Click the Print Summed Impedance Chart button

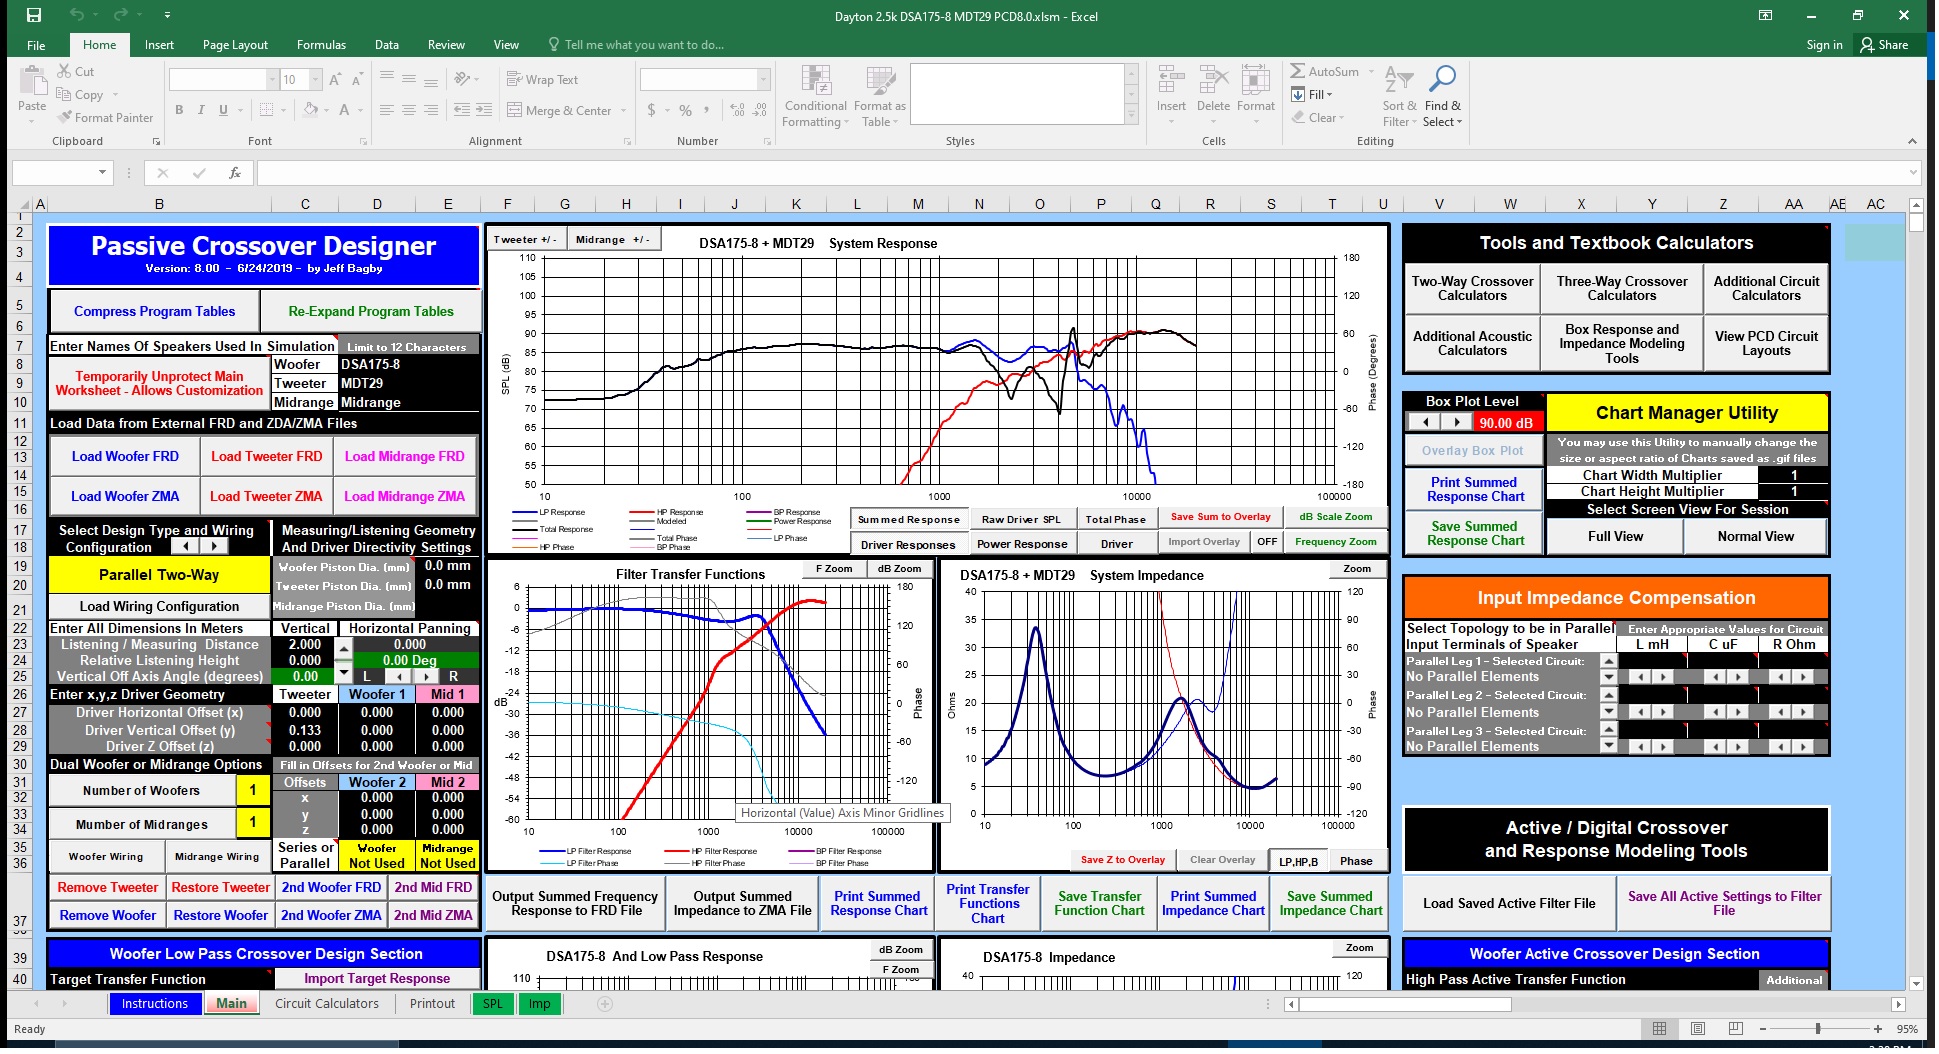point(1213,903)
